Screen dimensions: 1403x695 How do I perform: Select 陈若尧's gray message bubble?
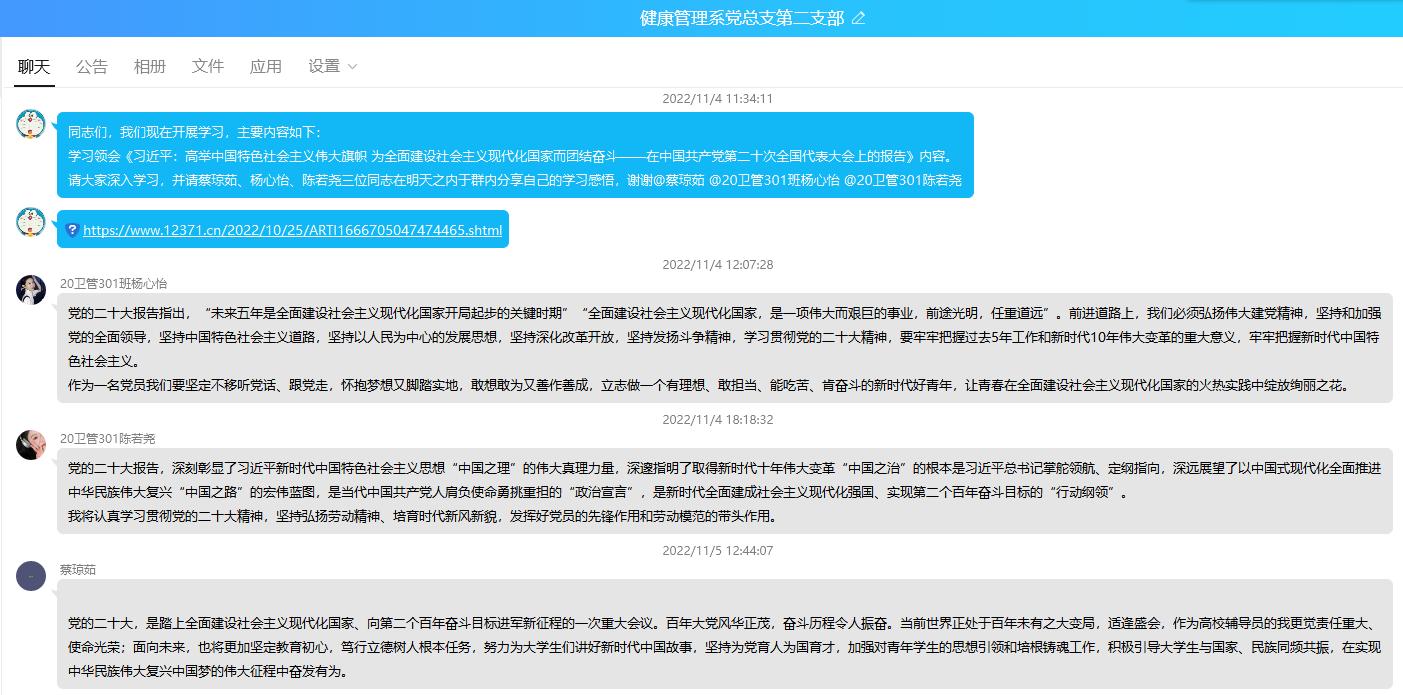tap(724, 492)
